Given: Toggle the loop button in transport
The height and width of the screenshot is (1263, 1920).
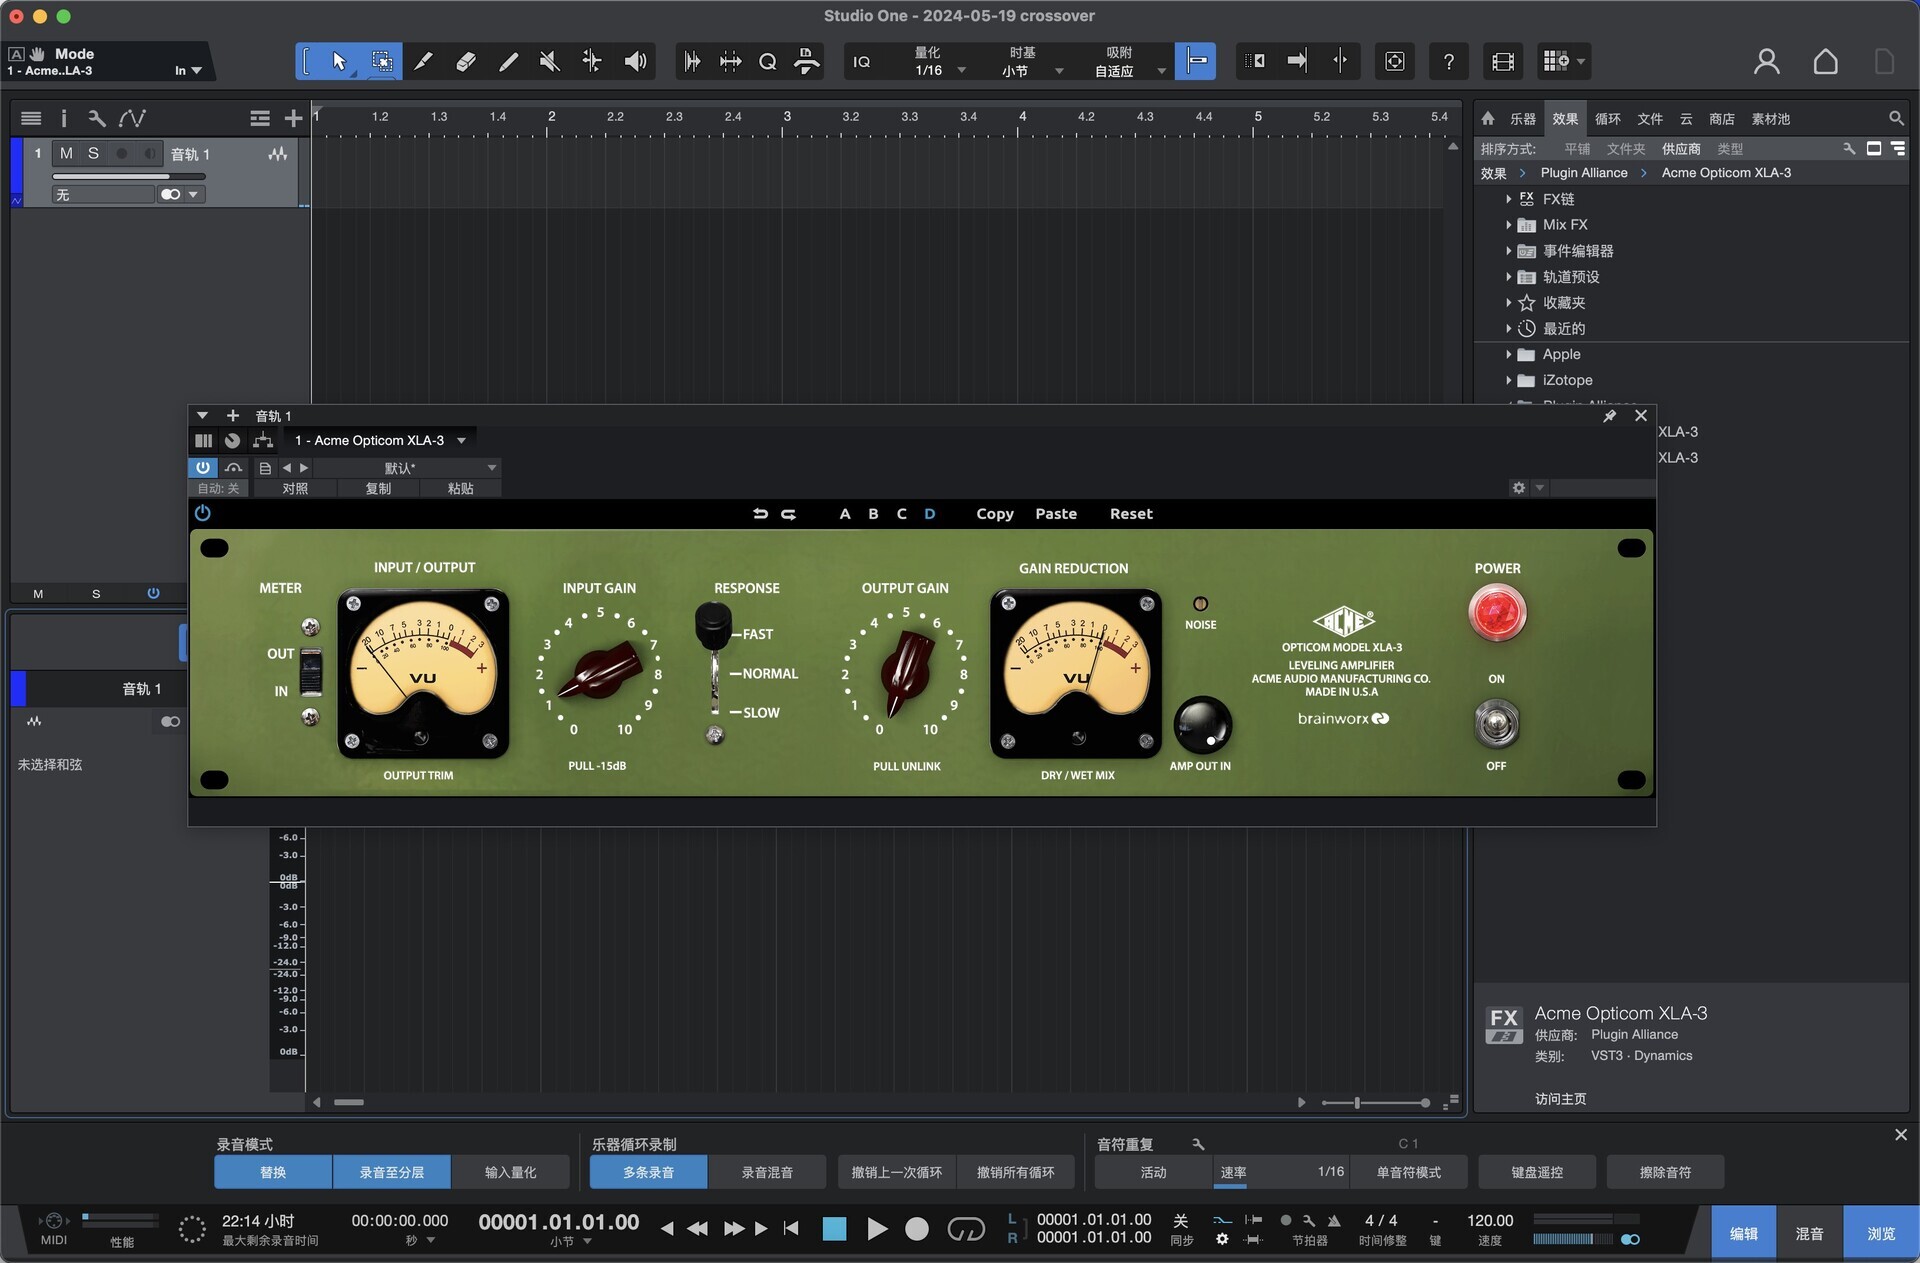Looking at the screenshot, I should (966, 1229).
